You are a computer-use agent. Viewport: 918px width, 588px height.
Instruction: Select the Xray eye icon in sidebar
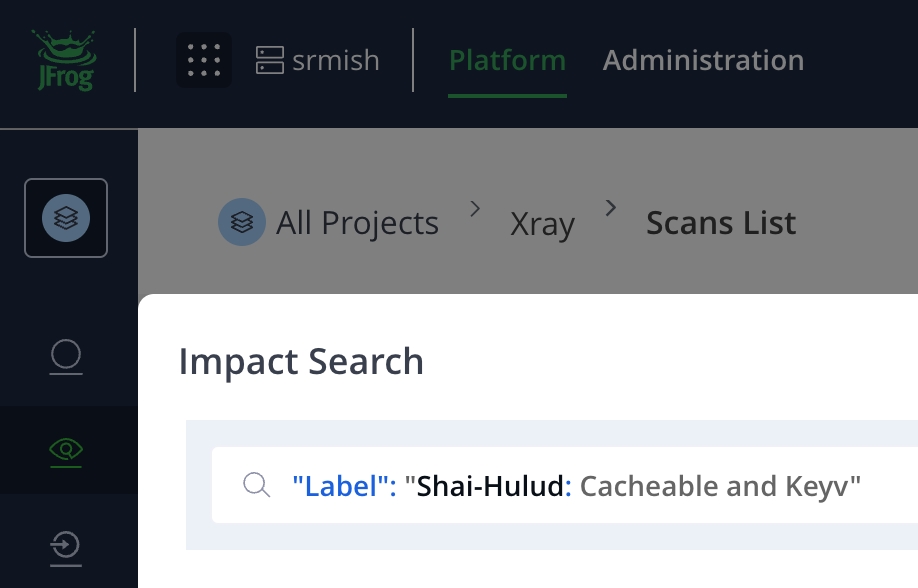coord(66,452)
